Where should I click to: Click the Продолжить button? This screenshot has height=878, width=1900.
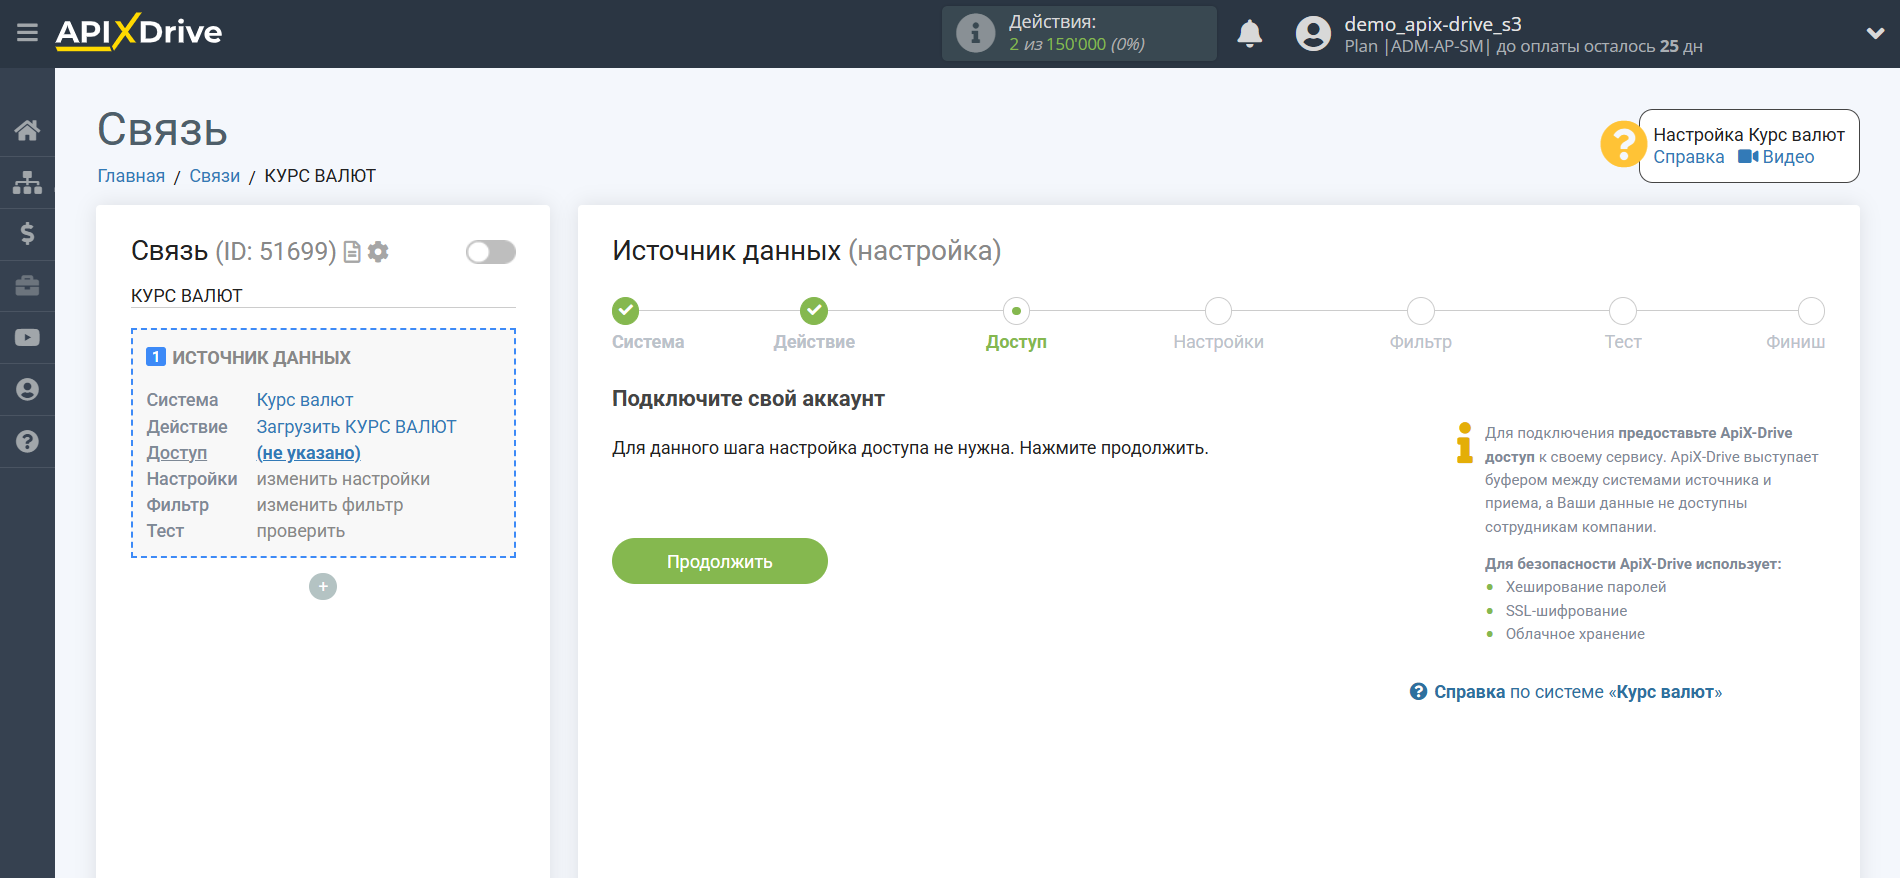[720, 561]
